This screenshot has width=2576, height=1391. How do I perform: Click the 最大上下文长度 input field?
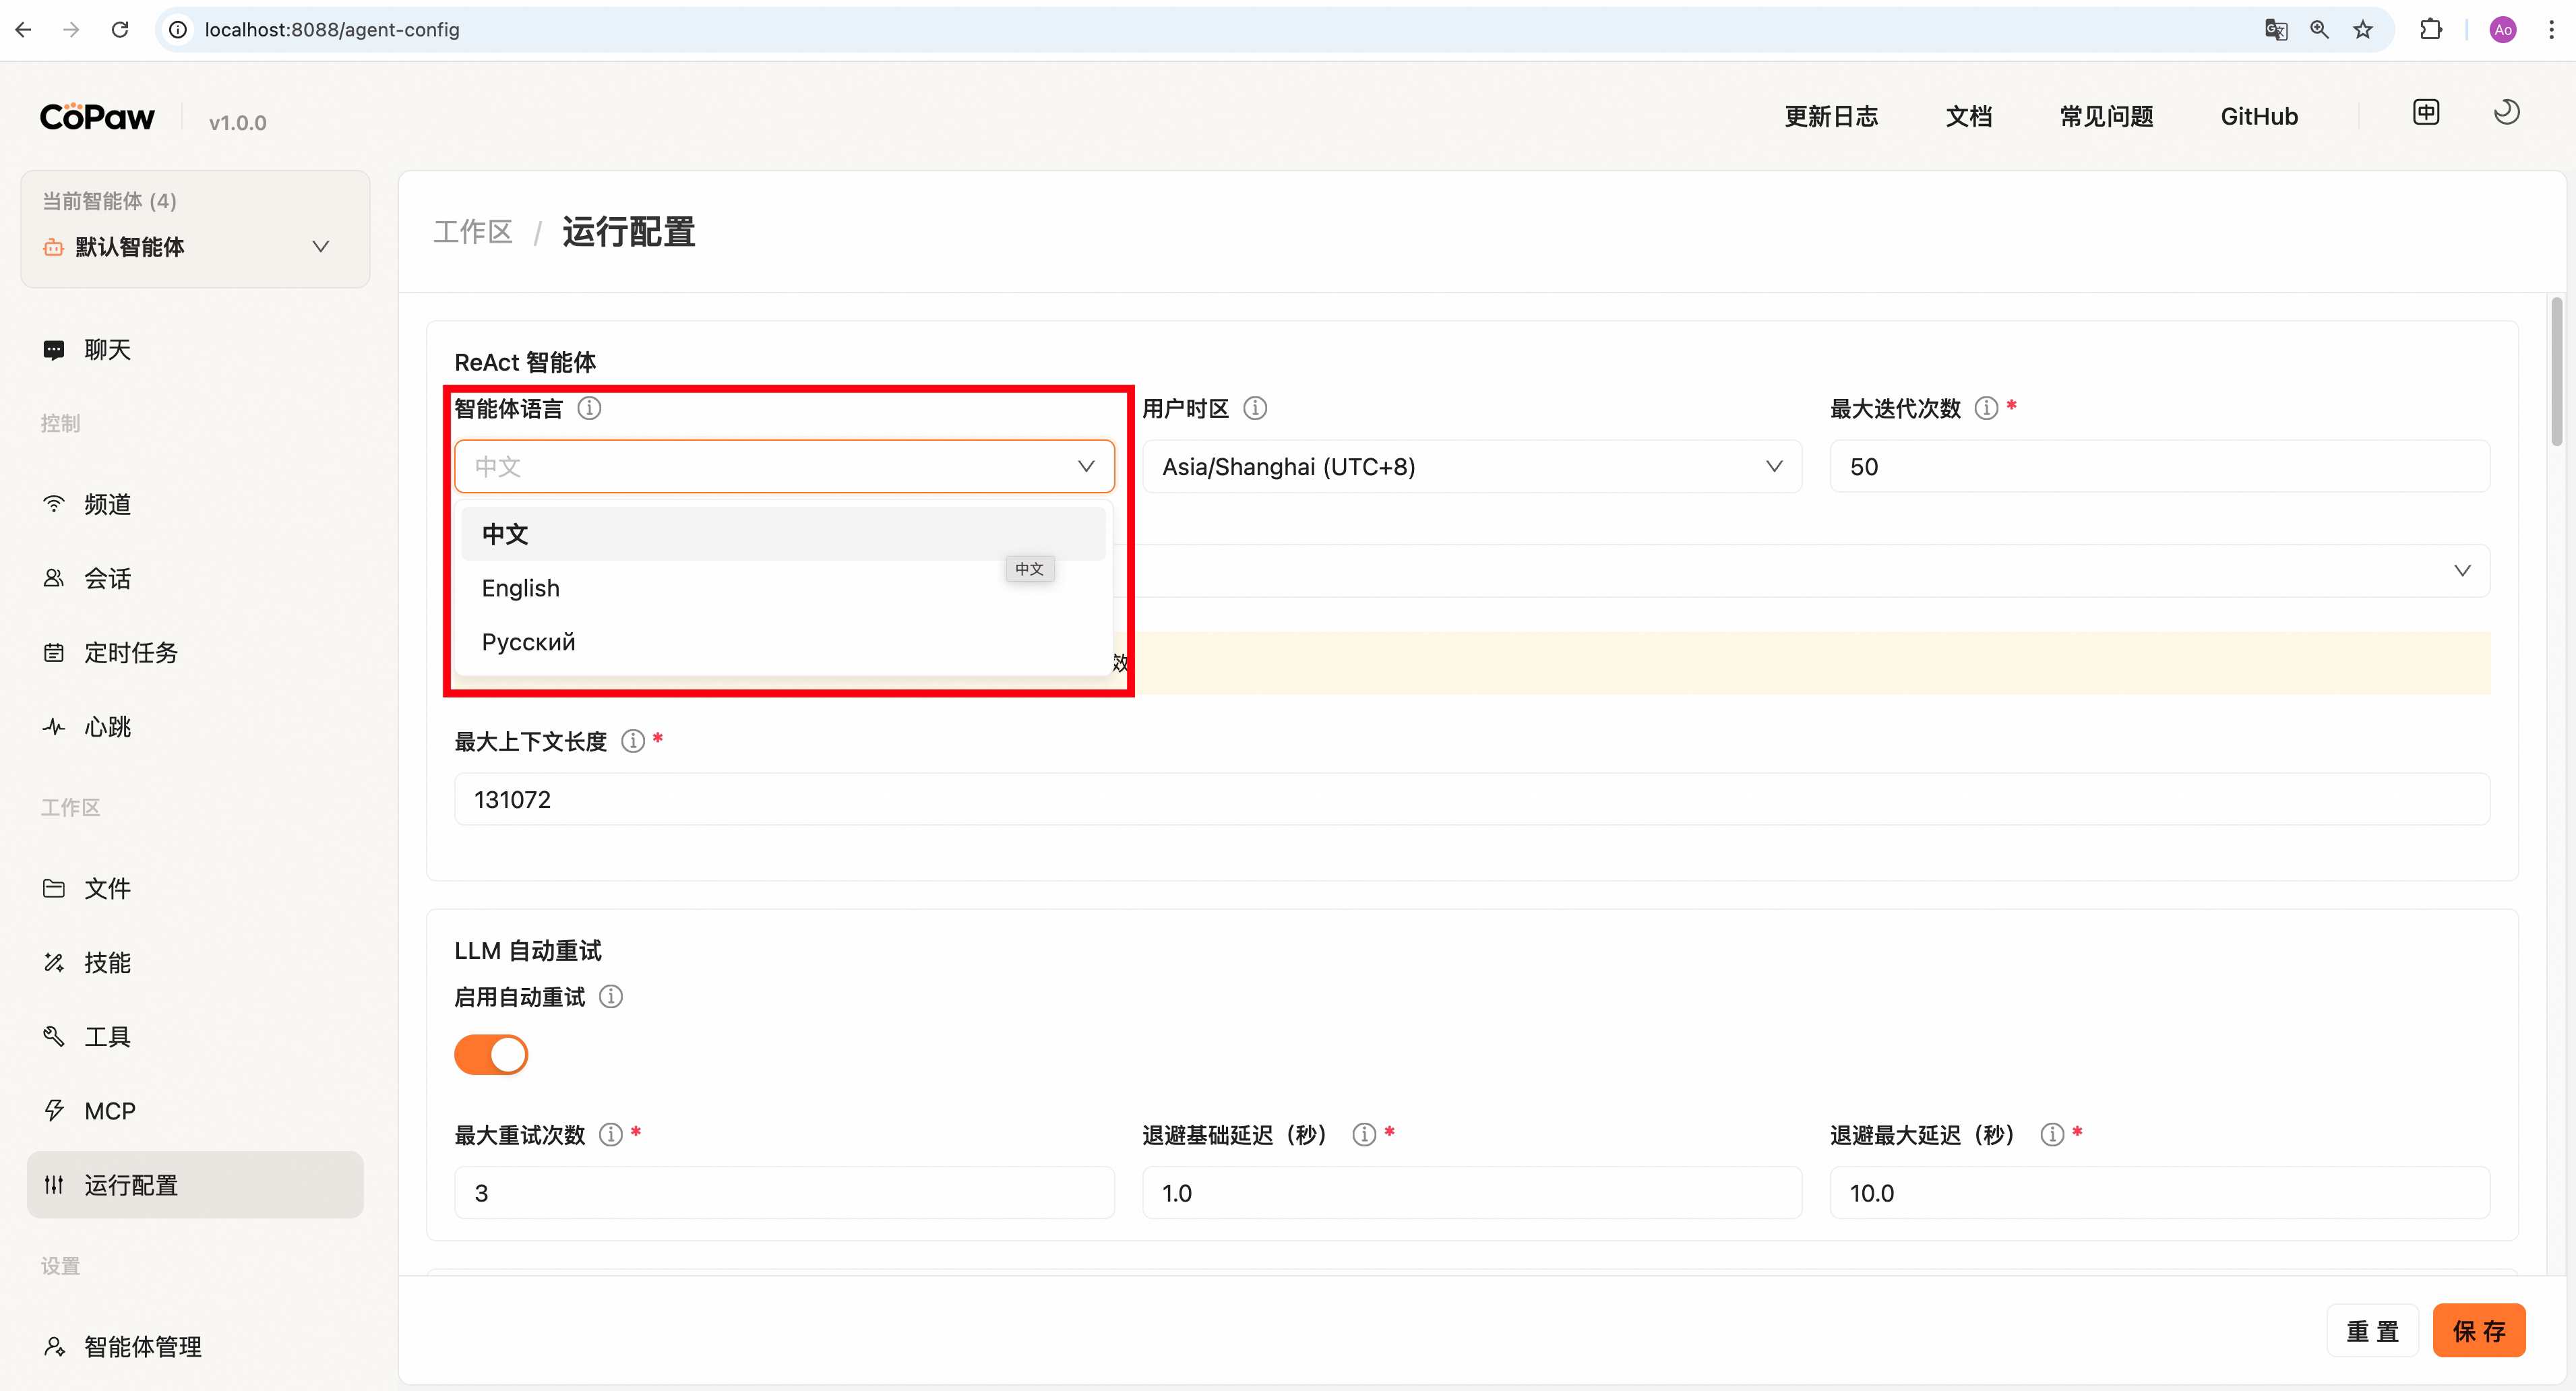[x=1471, y=800]
